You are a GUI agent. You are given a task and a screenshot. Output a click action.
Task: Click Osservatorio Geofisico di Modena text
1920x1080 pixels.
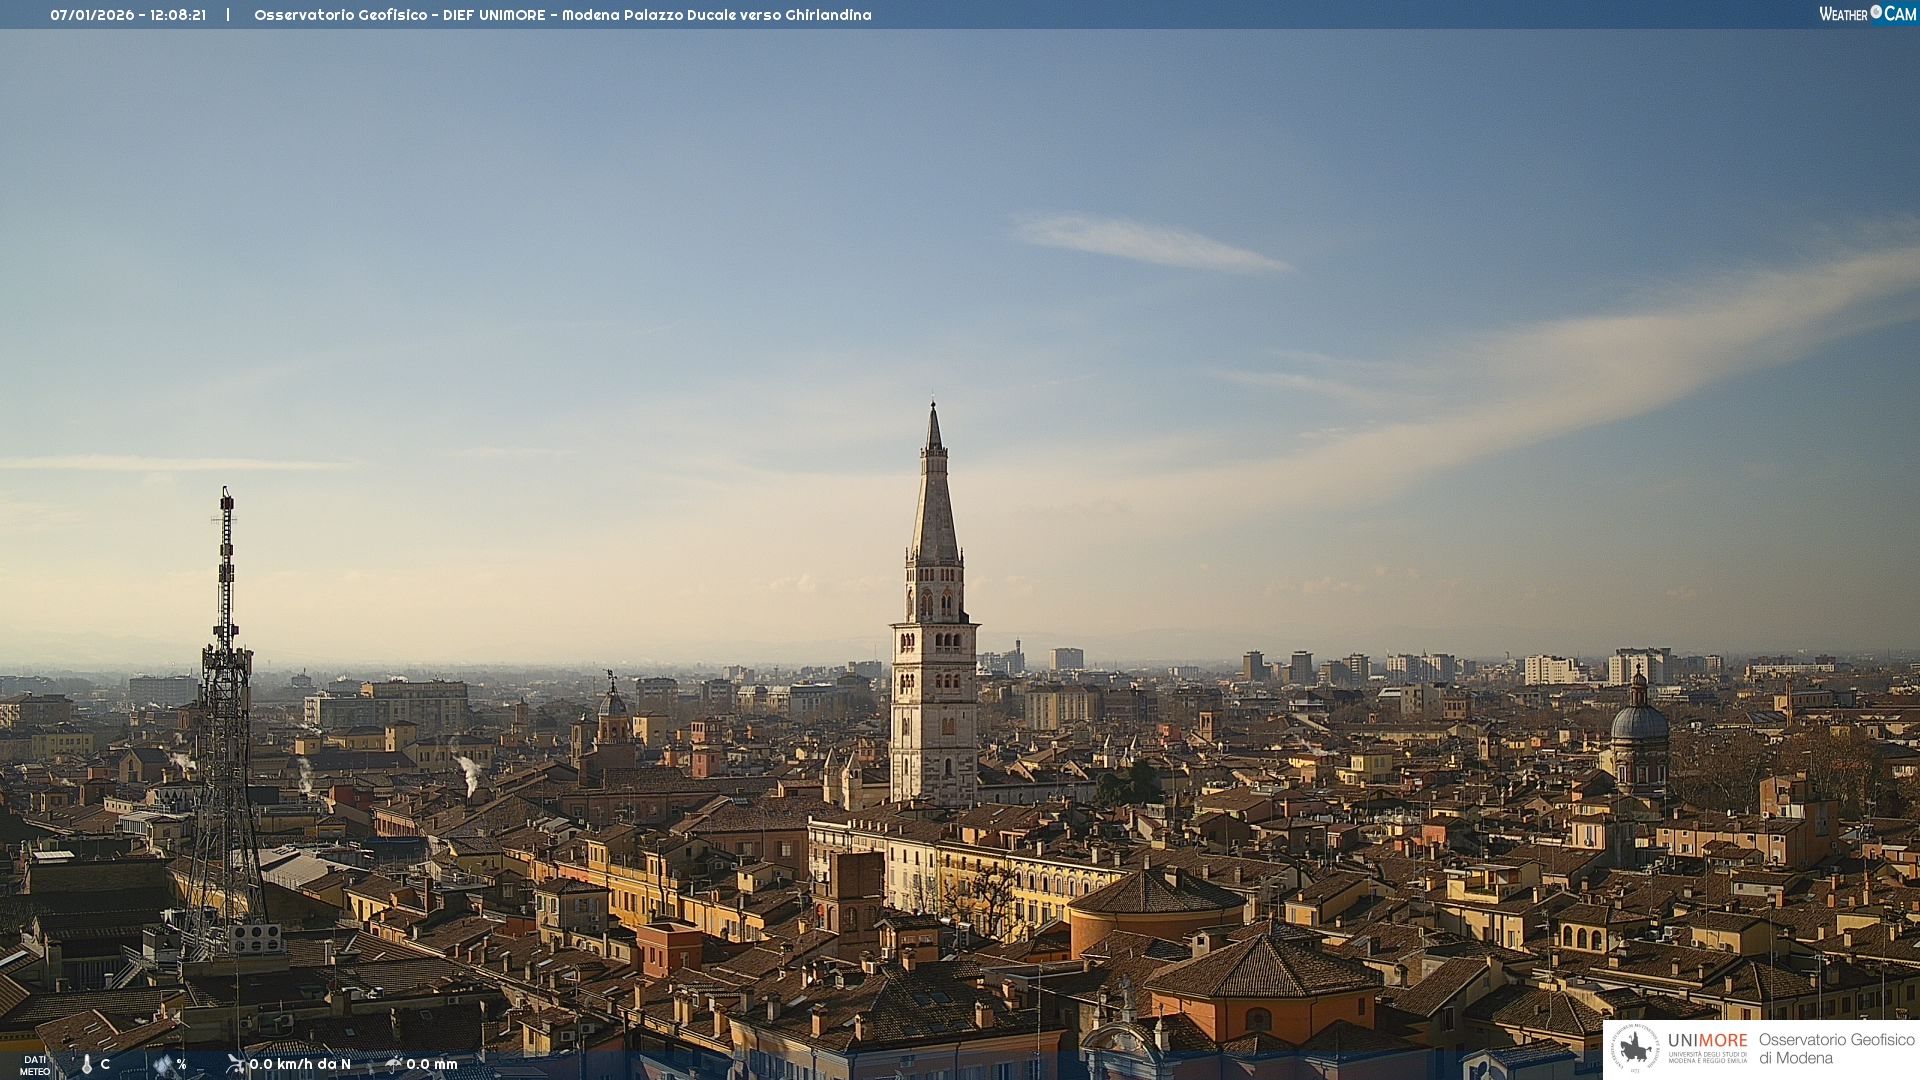1836,1048
